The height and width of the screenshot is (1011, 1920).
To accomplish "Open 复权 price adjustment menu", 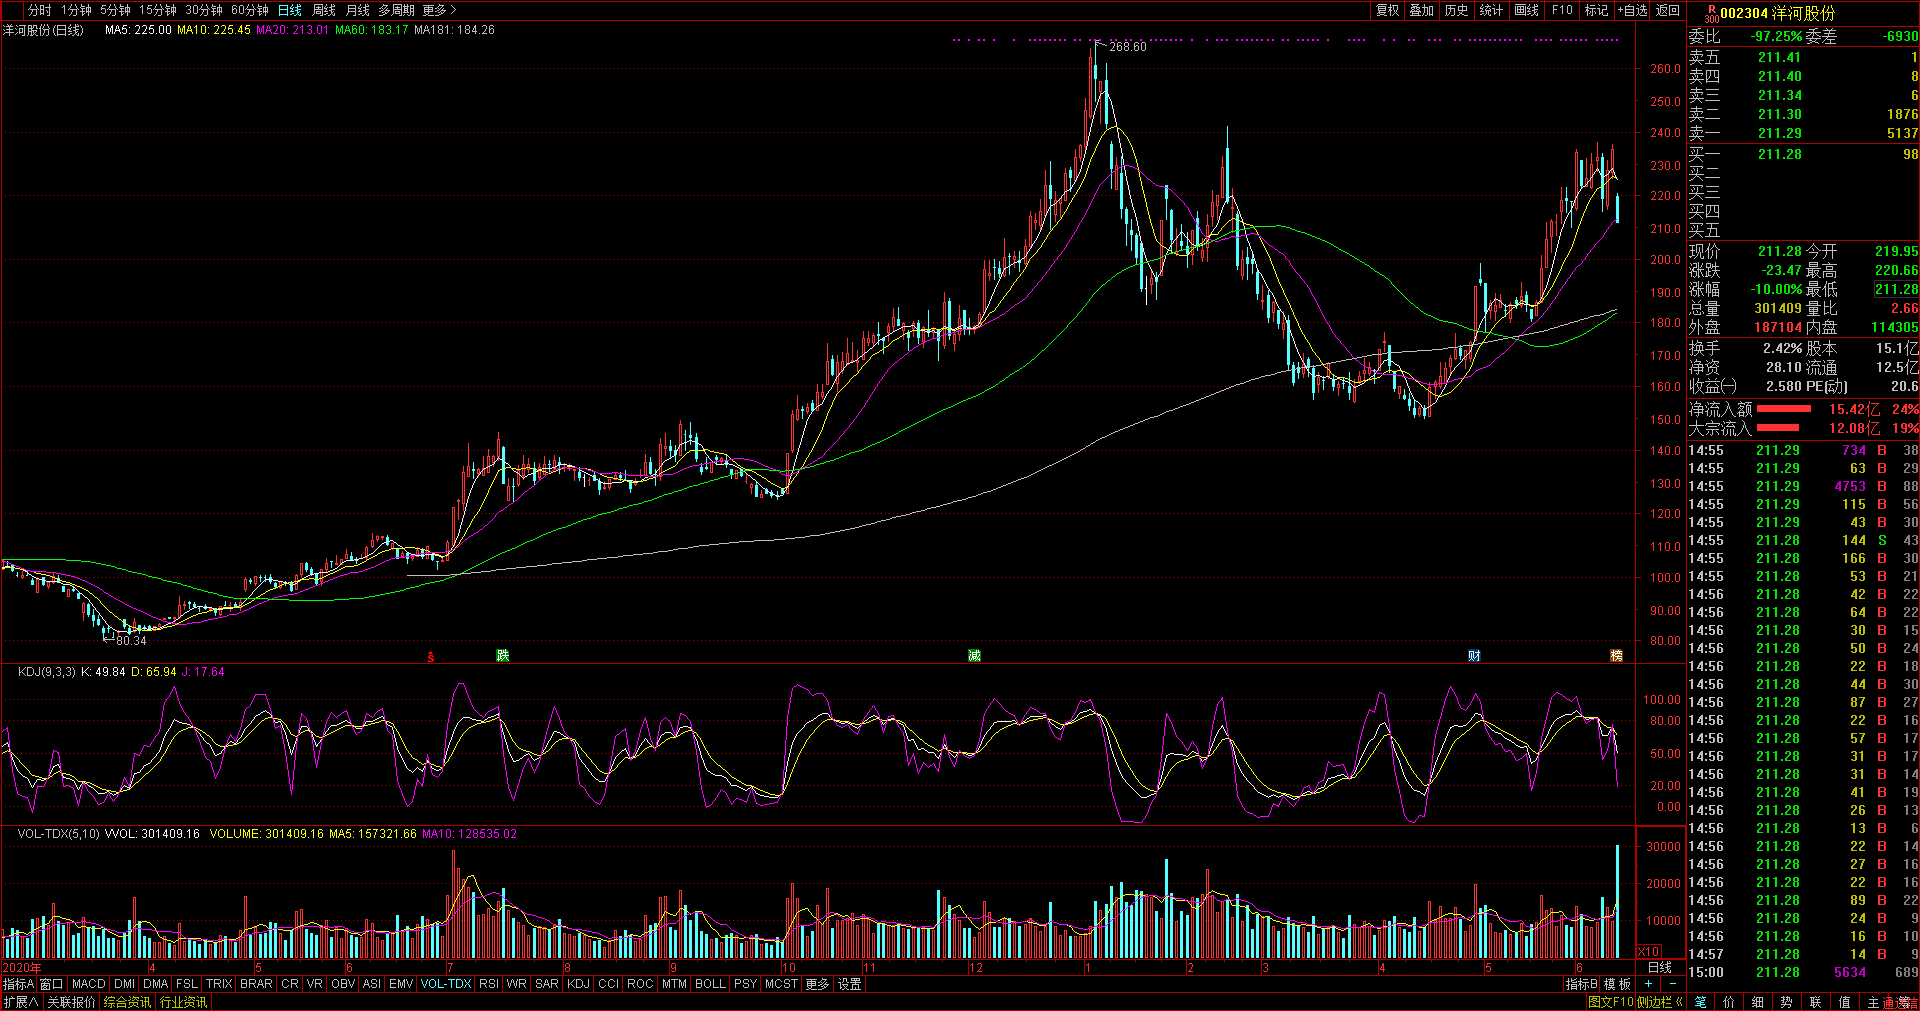I will pos(1387,10).
